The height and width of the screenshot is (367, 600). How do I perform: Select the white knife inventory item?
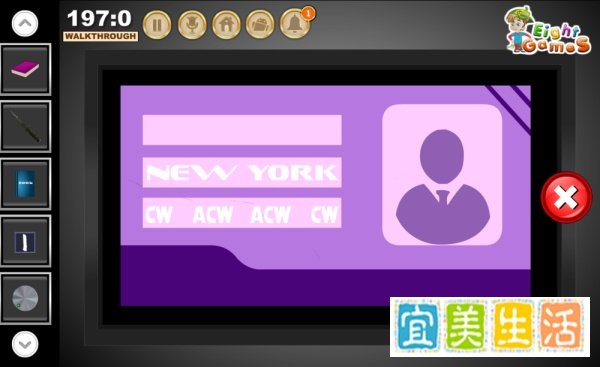pyautogui.click(x=25, y=241)
